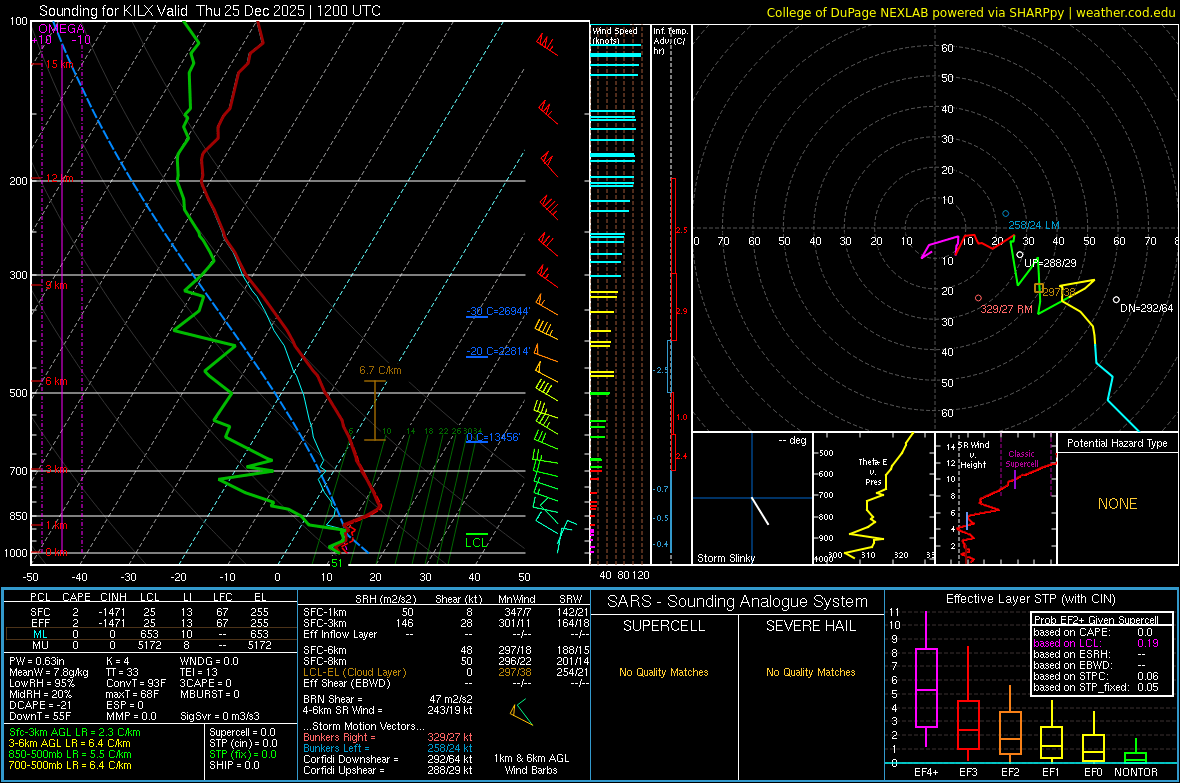Click the OMEGA label on the skew-T

pyautogui.click(x=62, y=29)
